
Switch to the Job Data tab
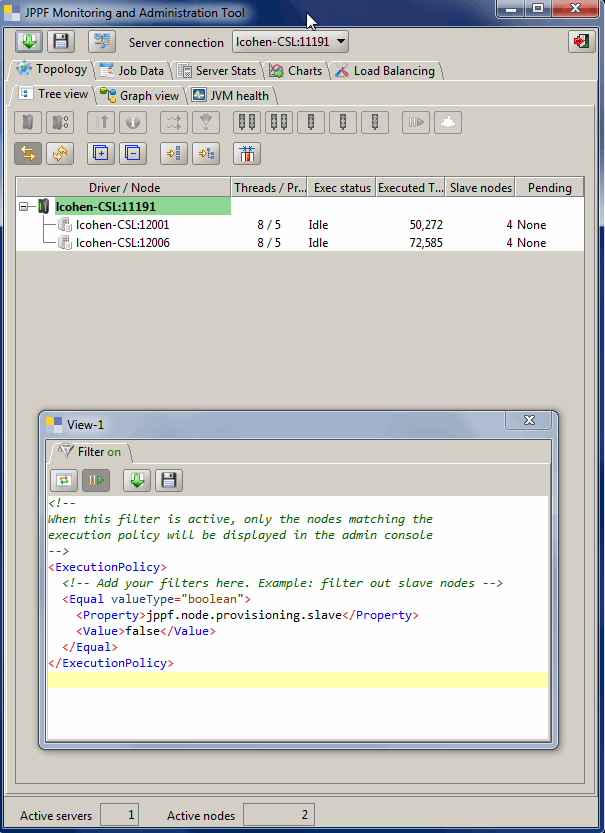pyautogui.click(x=131, y=71)
